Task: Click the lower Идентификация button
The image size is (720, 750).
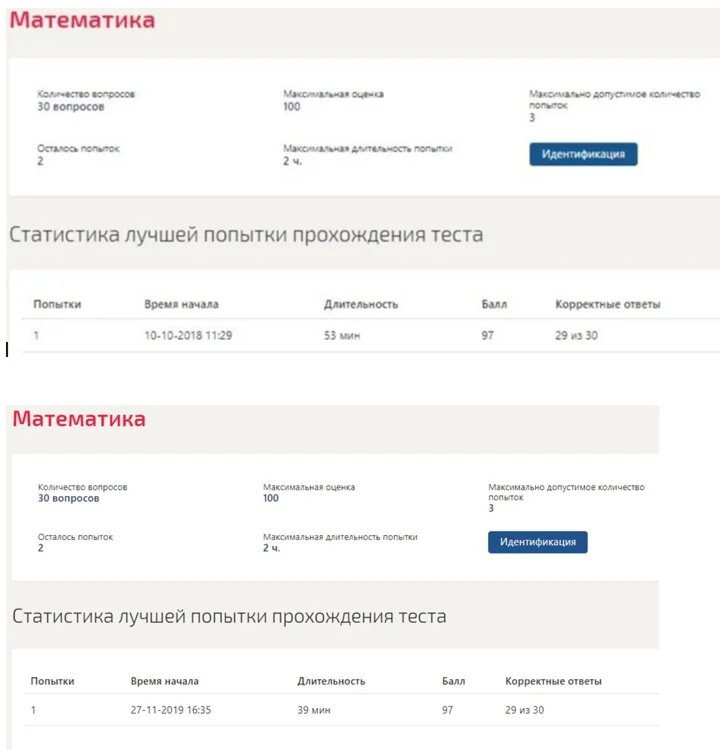Action: 538,542
